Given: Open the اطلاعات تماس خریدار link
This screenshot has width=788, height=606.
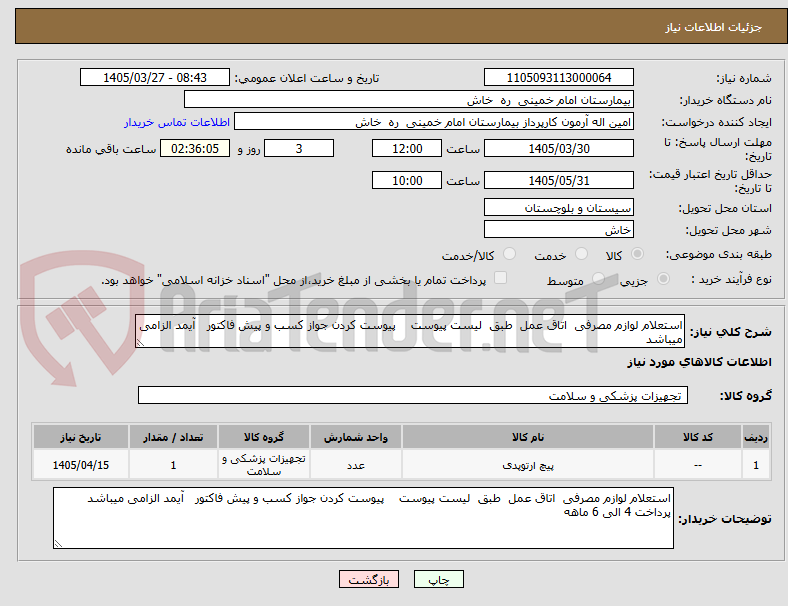Looking at the screenshot, I should tap(177, 122).
